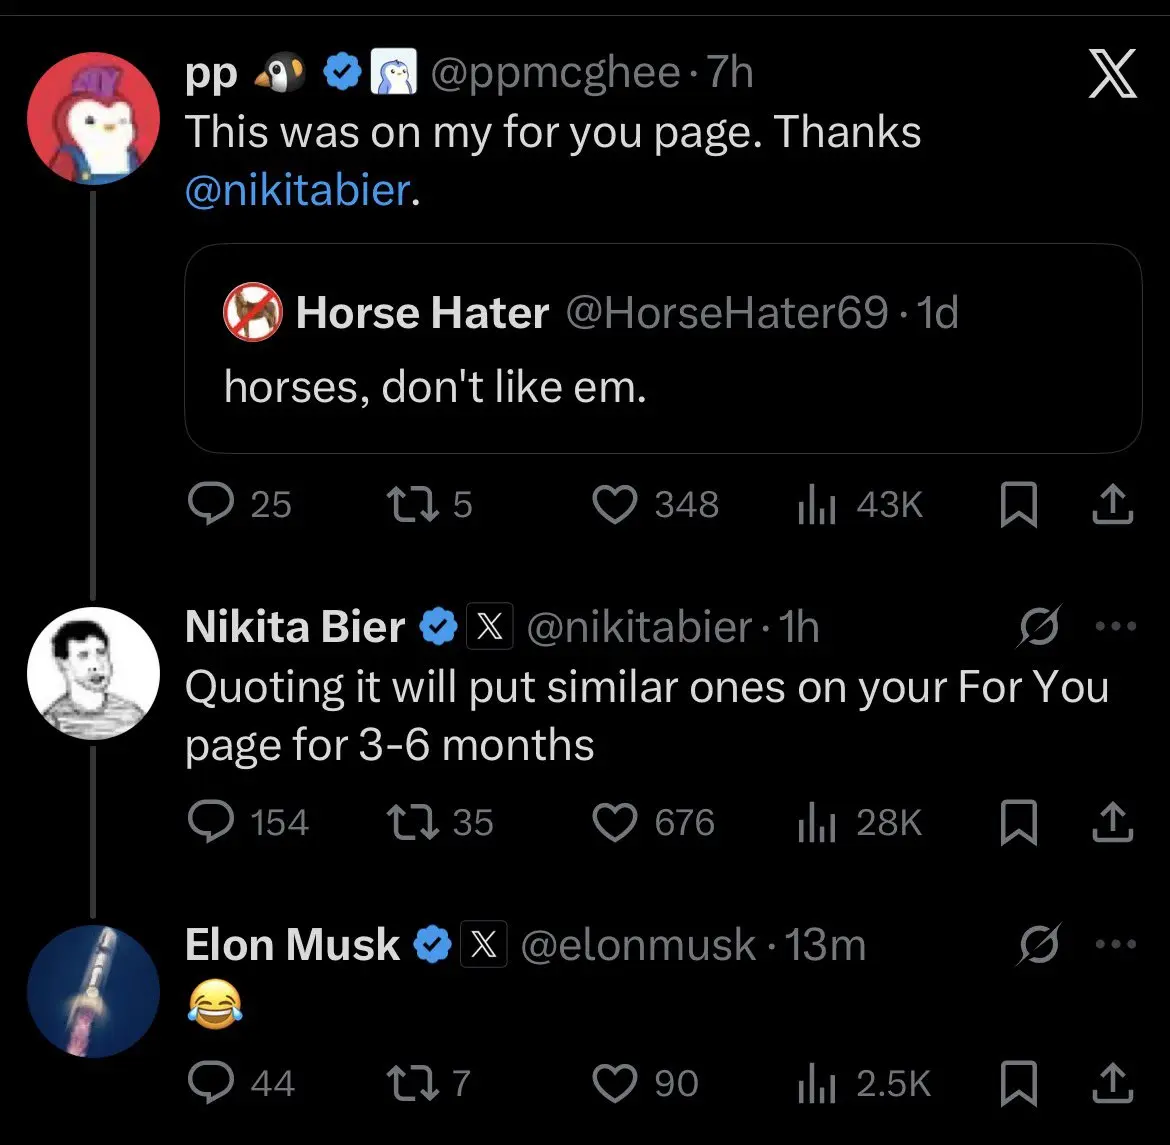
Task: Reply to pp's post
Action: 211,505
